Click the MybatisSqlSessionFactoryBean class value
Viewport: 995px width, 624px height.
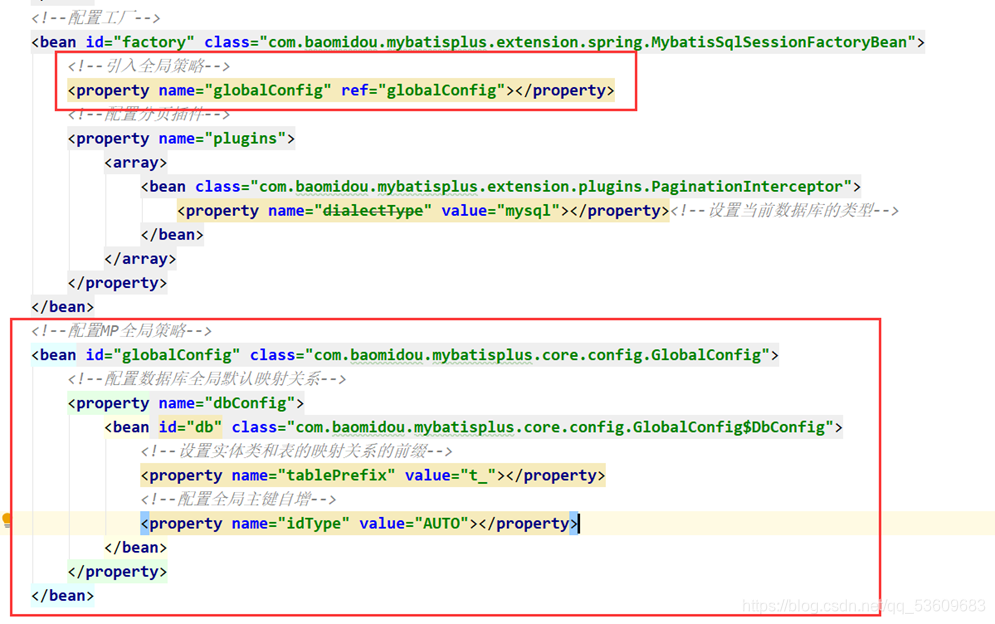pos(587,42)
